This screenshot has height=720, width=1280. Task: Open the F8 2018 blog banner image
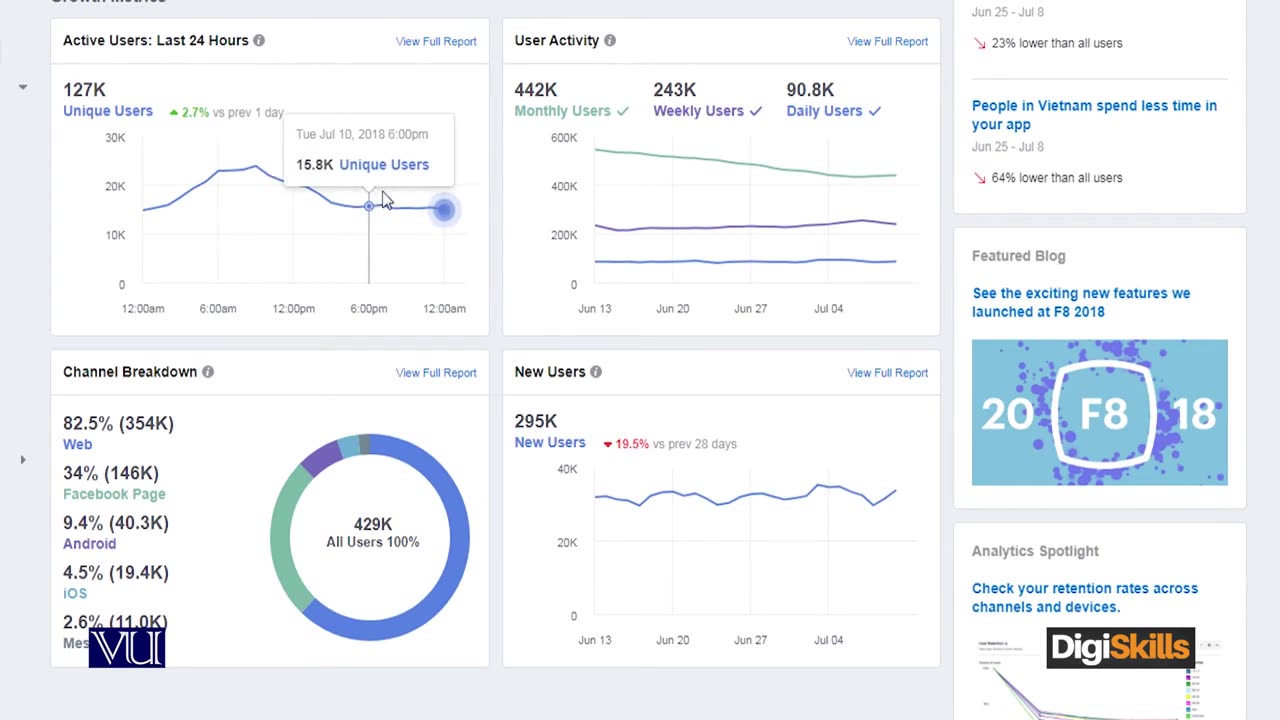point(1100,412)
